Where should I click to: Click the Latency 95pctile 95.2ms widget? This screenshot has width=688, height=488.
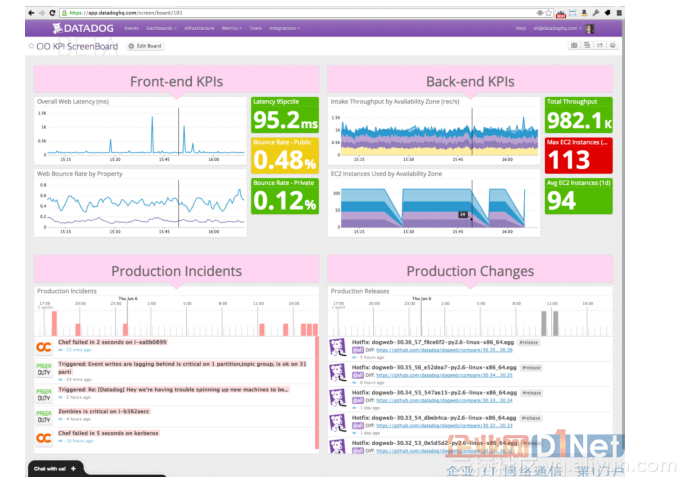285,115
